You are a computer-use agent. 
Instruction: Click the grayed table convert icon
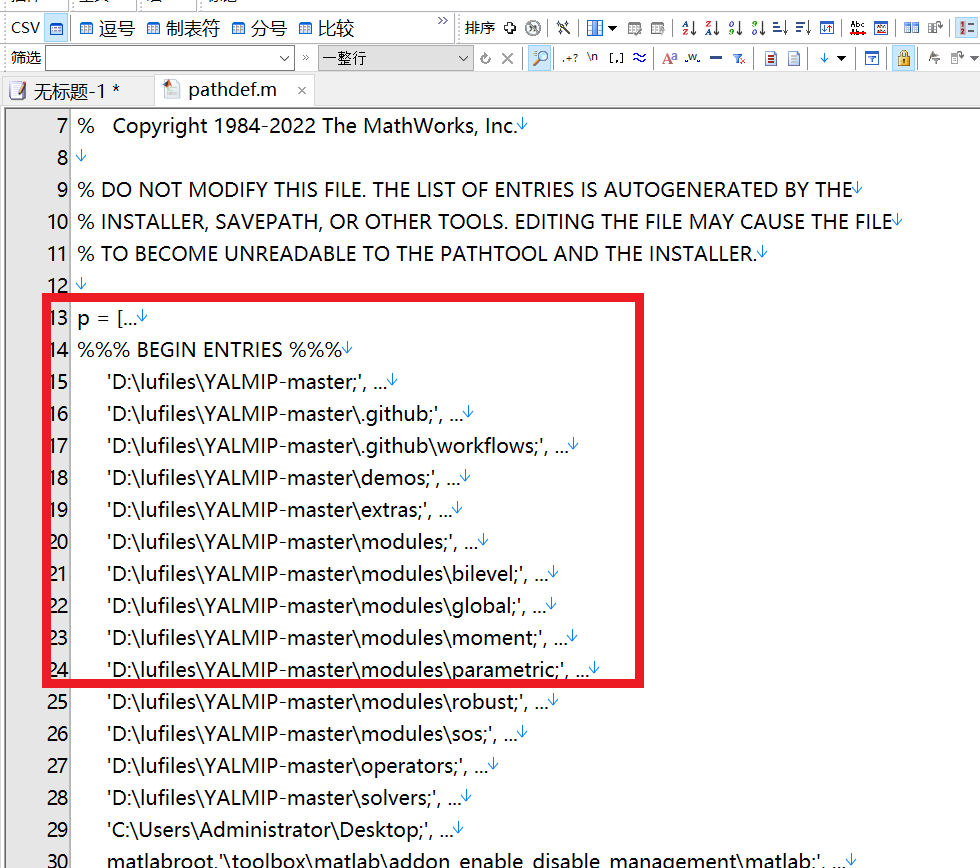634,28
